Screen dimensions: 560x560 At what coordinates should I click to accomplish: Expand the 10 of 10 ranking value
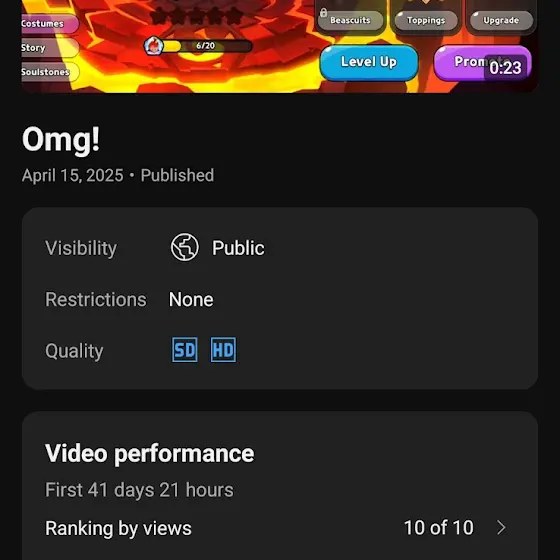coord(439,528)
